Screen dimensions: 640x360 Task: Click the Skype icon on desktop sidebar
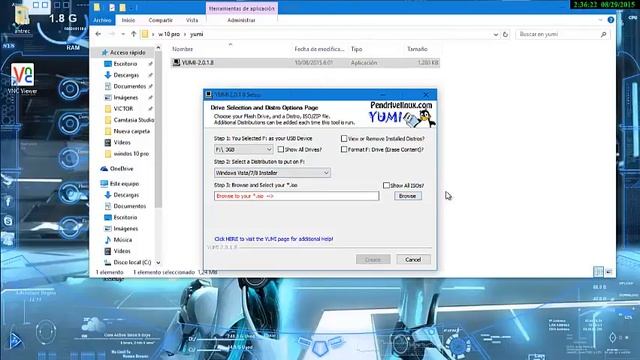click(8, 221)
